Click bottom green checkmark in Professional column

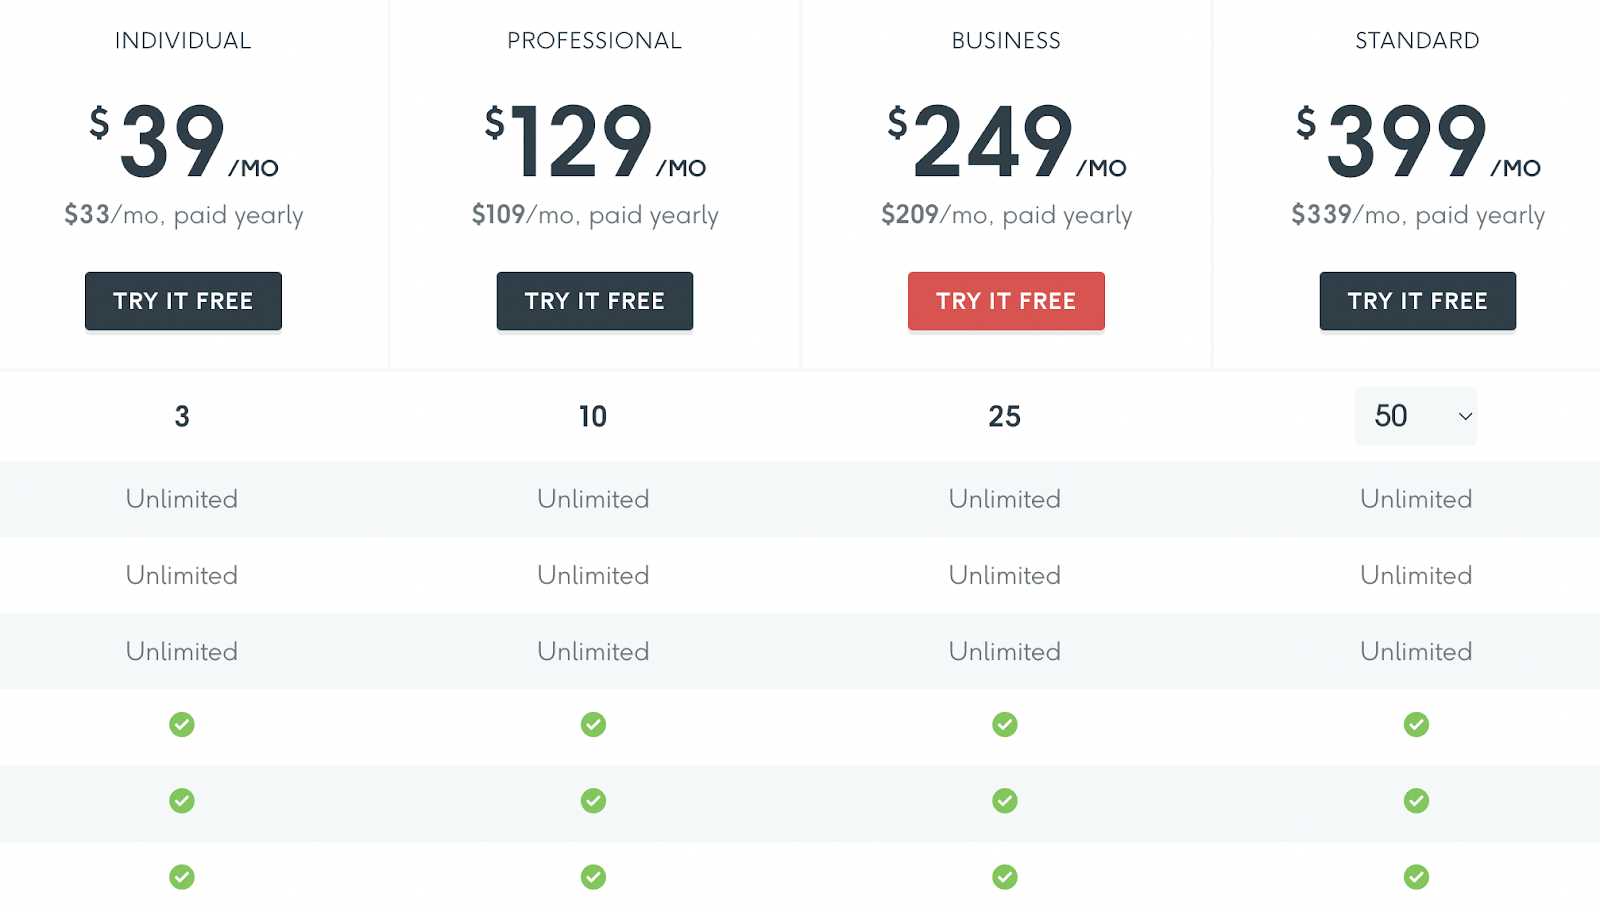[593, 877]
